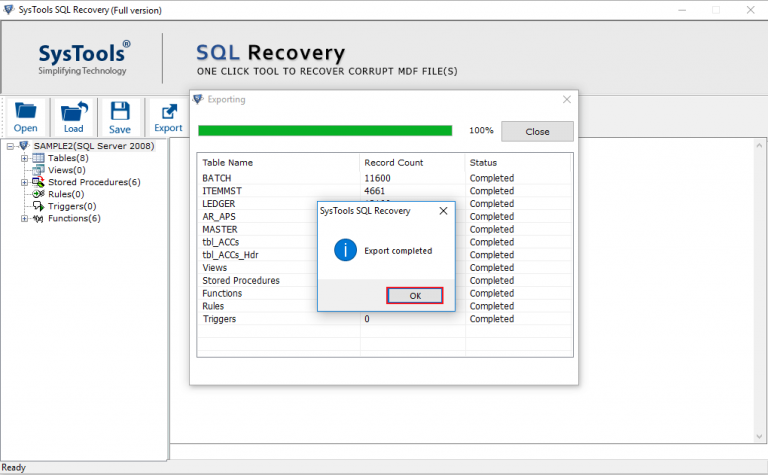Click the Record Count column header
Screen dimensions: 768x475
[x=394, y=163]
